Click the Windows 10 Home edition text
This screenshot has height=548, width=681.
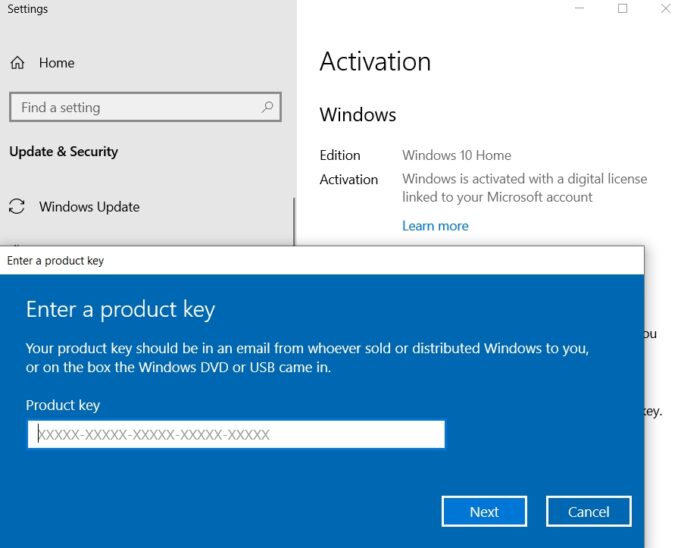tap(456, 155)
